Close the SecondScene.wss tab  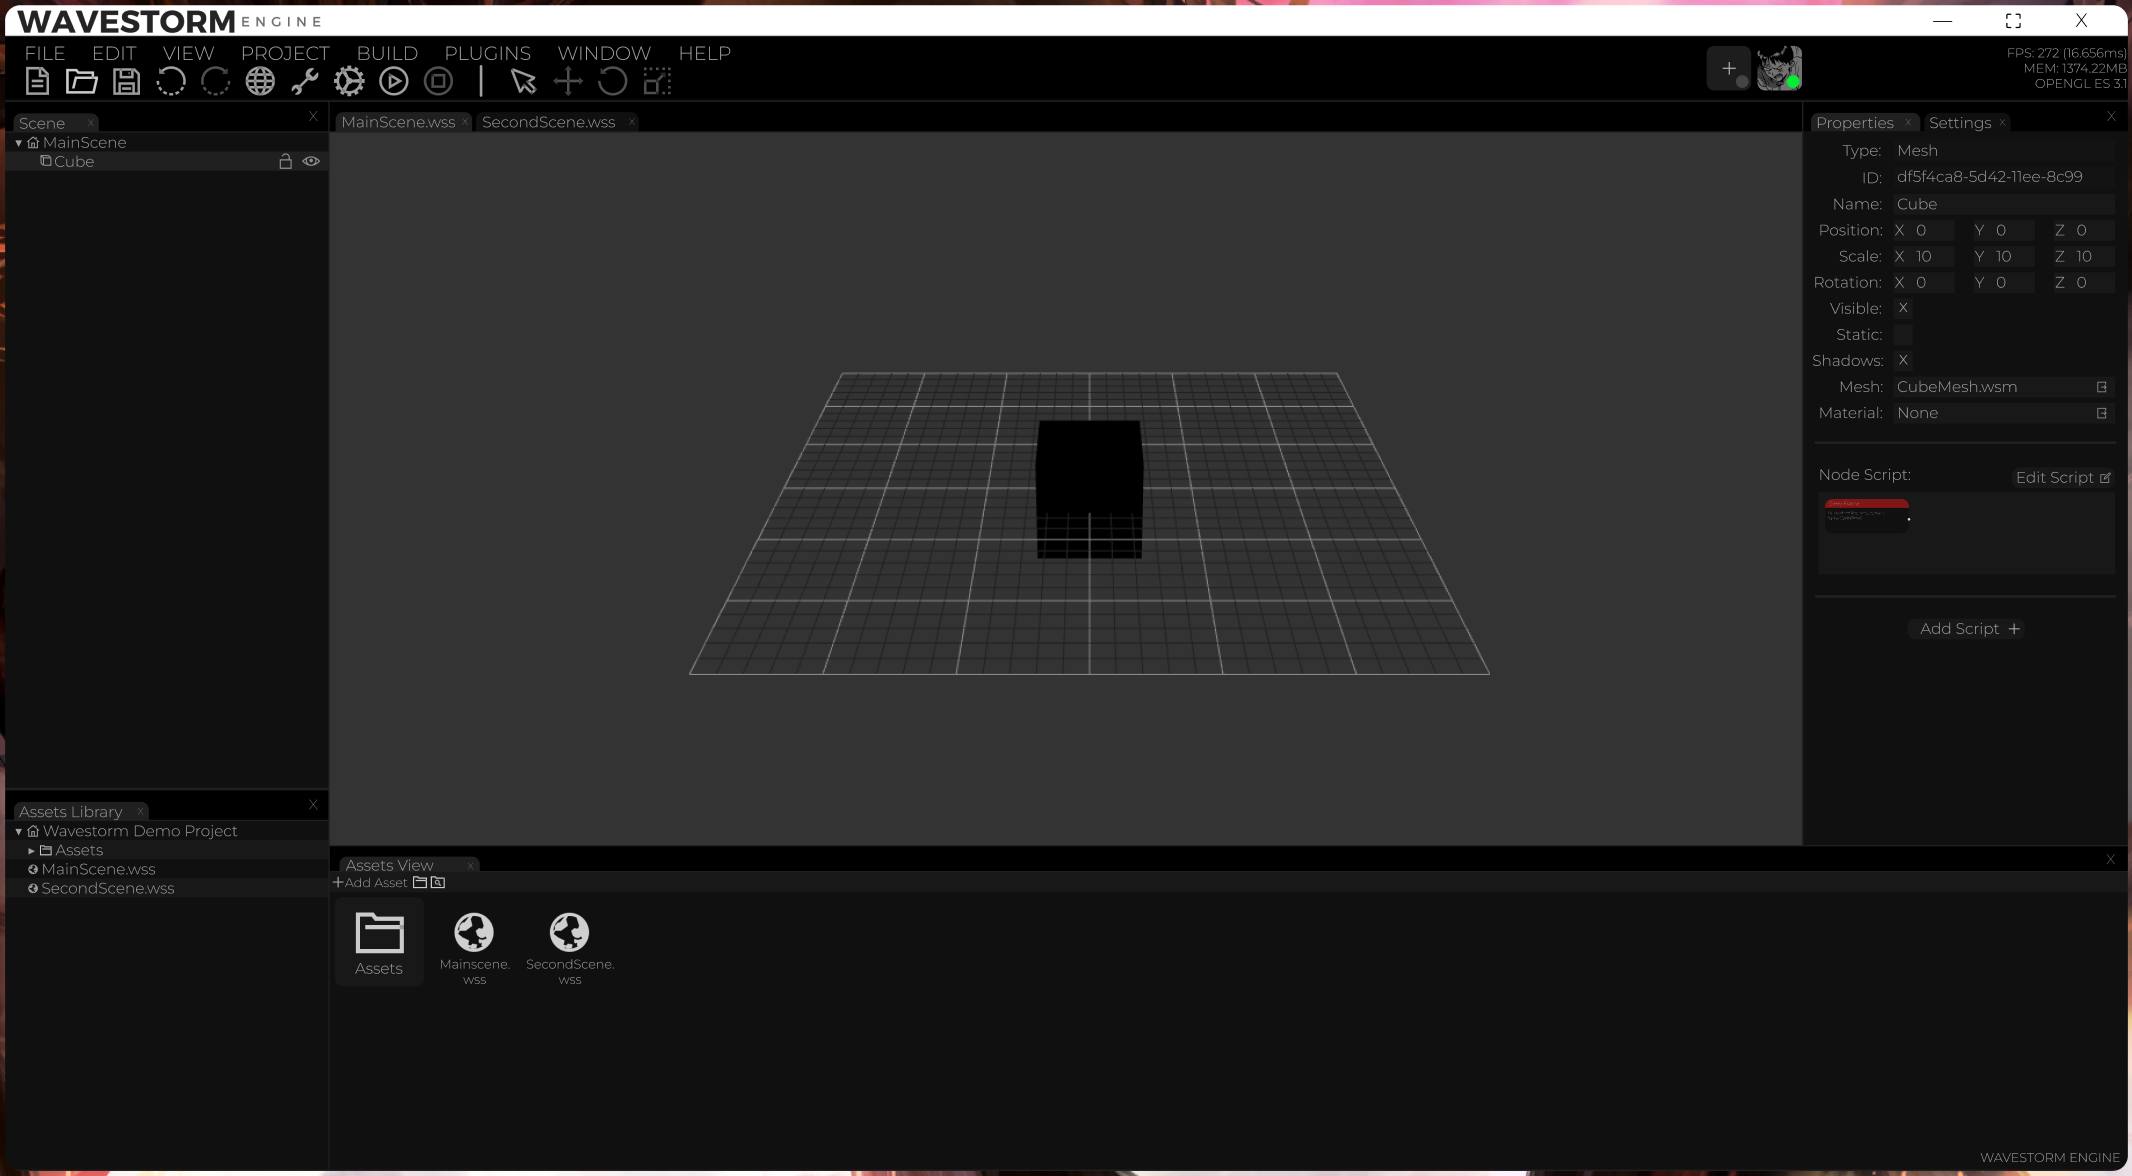[x=632, y=122]
